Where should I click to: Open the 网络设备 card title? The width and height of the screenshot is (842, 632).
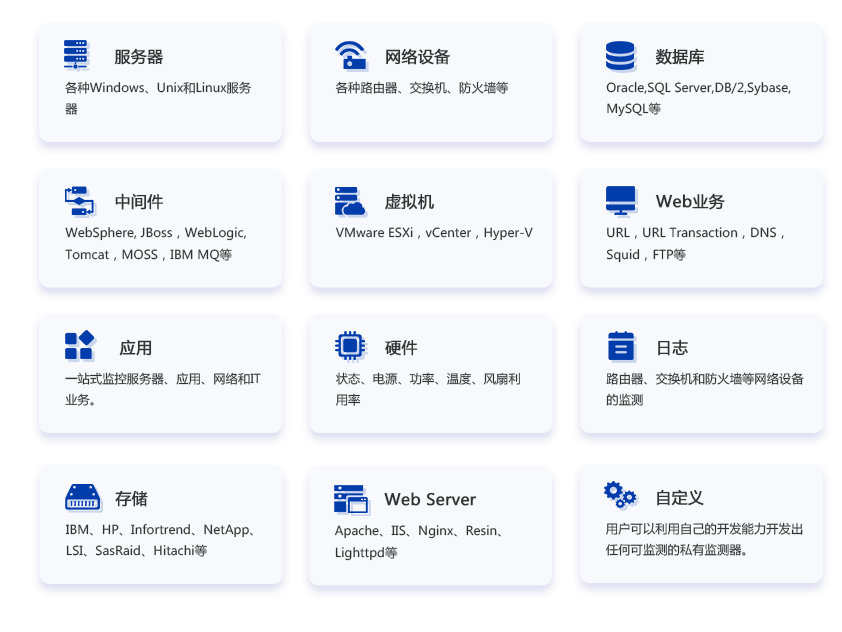click(417, 57)
